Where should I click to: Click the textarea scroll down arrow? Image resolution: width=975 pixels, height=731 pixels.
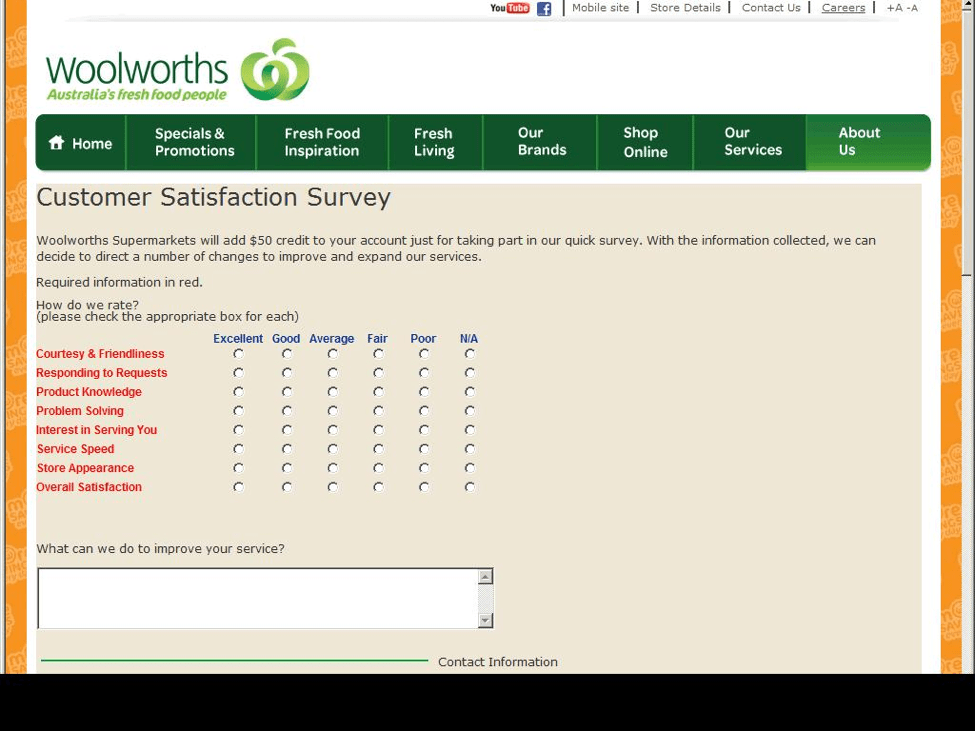coord(486,620)
